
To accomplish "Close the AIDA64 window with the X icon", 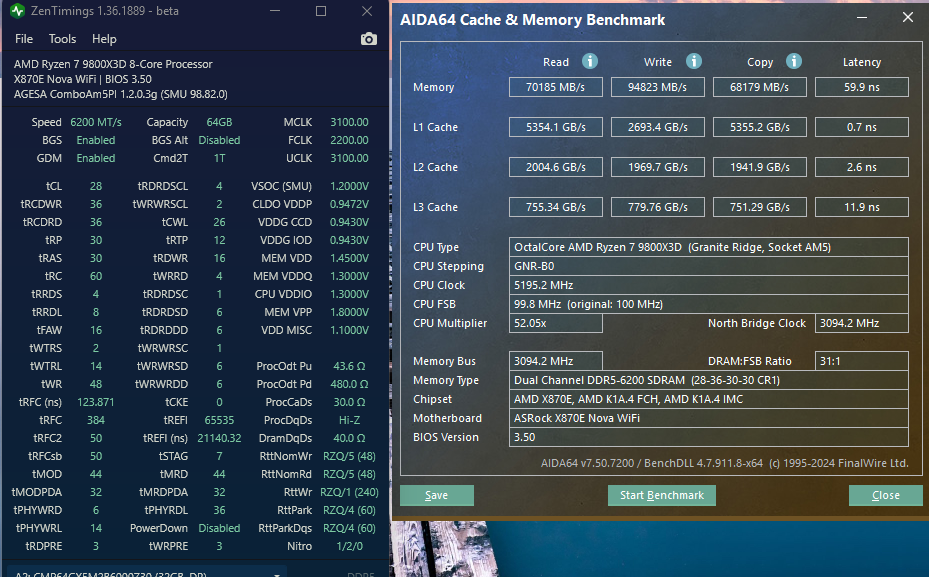I will (907, 18).
